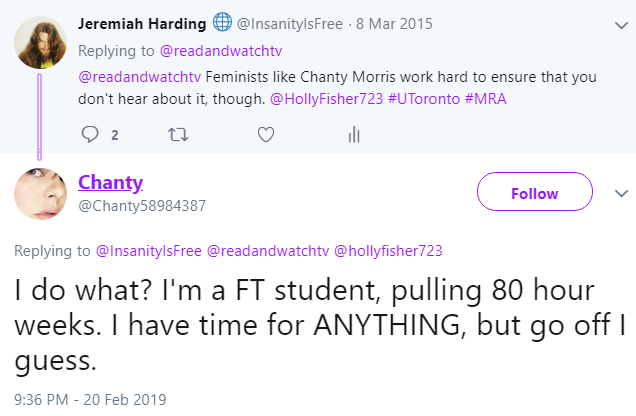Retweet Jeremiah Harding's tweet
Viewport: 636px width, 416px height.
click(178, 135)
